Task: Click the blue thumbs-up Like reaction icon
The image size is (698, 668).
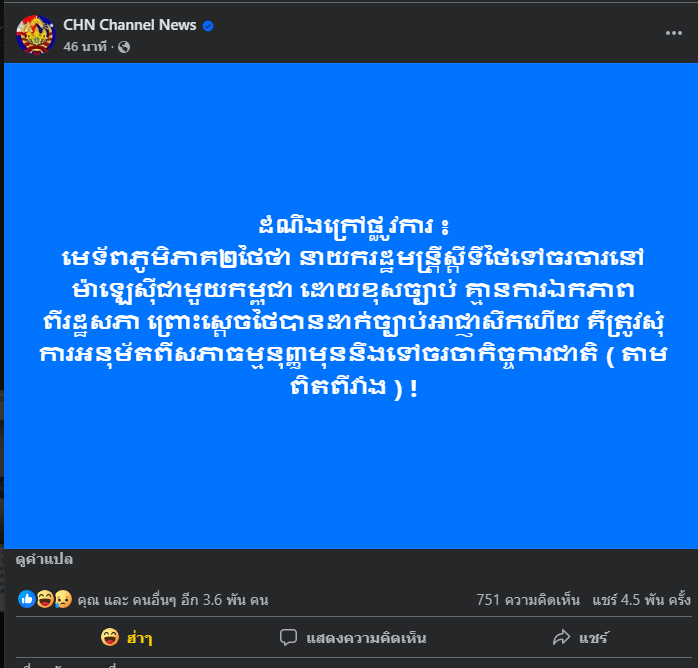Action: click(x=26, y=599)
